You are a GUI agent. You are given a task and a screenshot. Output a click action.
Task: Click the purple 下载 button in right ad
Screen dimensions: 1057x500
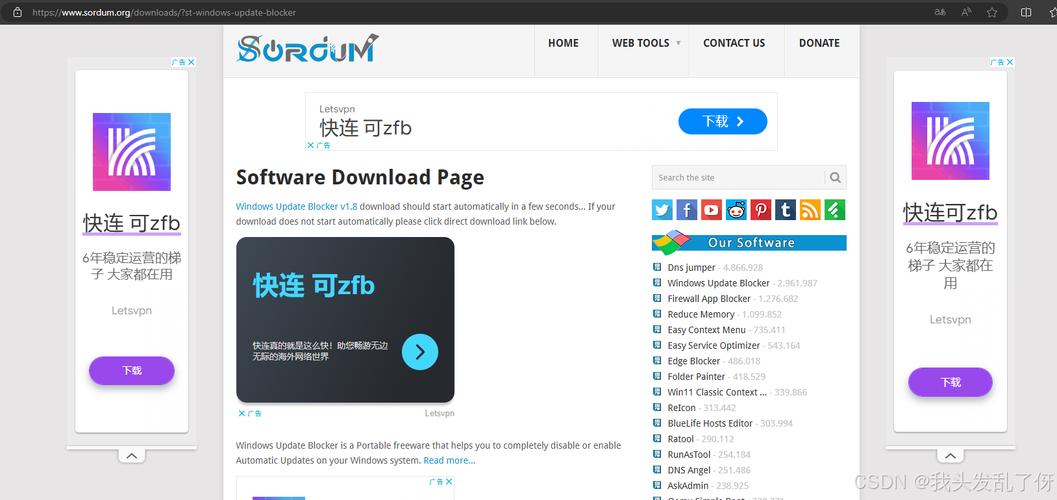[x=950, y=382]
